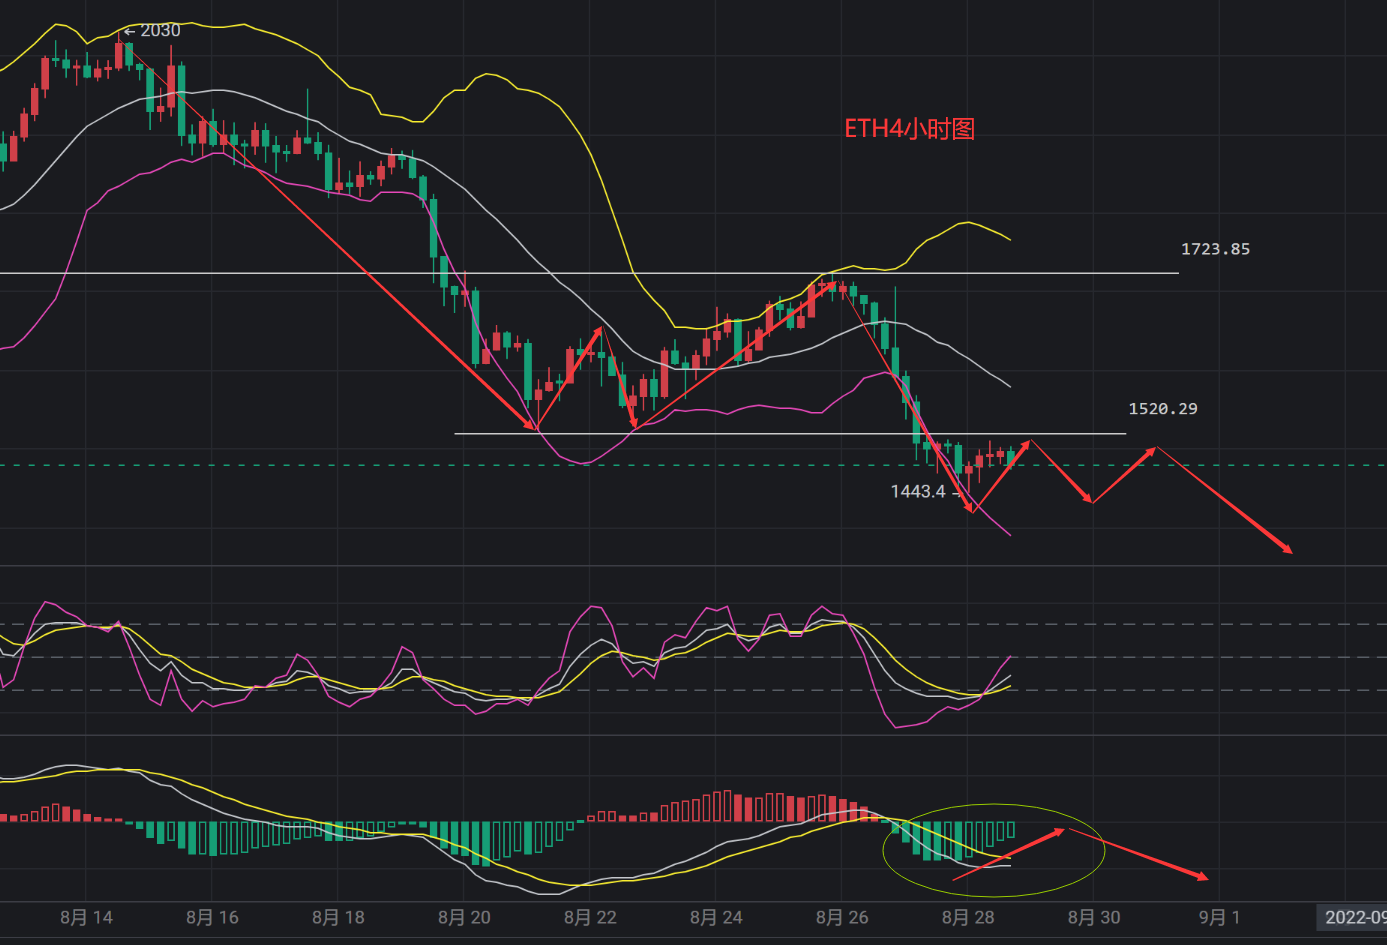Click the 8月 22 date label

pyautogui.click(x=590, y=917)
